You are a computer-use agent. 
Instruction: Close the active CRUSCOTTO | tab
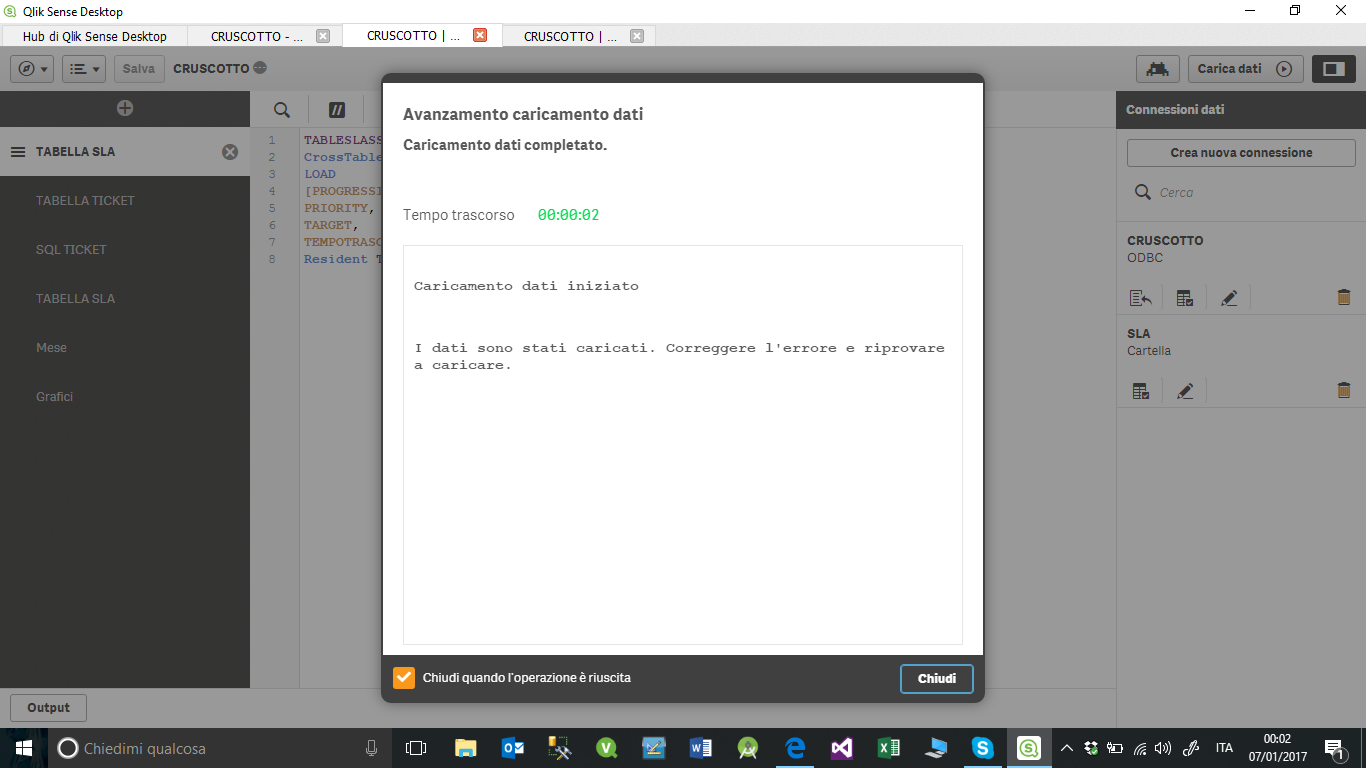(x=480, y=35)
